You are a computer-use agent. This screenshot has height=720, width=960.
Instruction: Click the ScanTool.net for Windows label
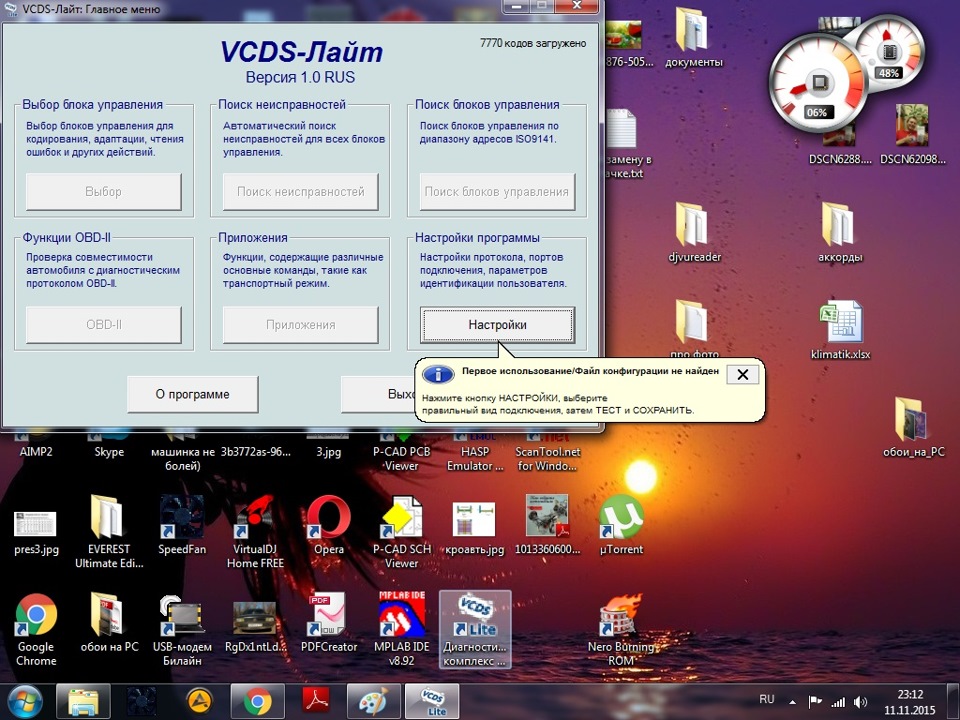coord(547,459)
